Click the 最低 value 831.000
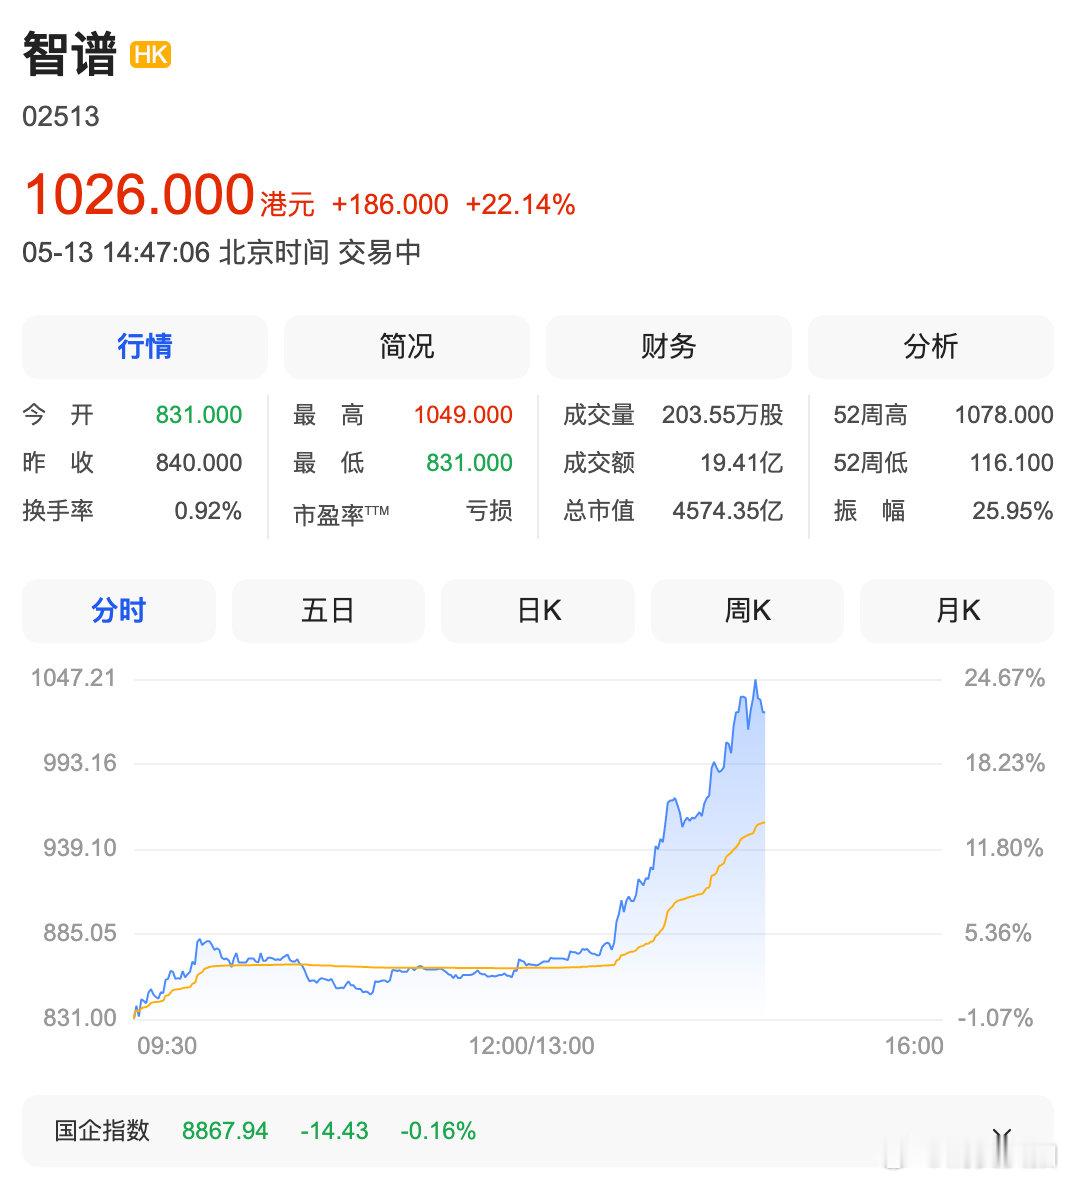Screen dimensions: 1068x1180 tap(469, 463)
